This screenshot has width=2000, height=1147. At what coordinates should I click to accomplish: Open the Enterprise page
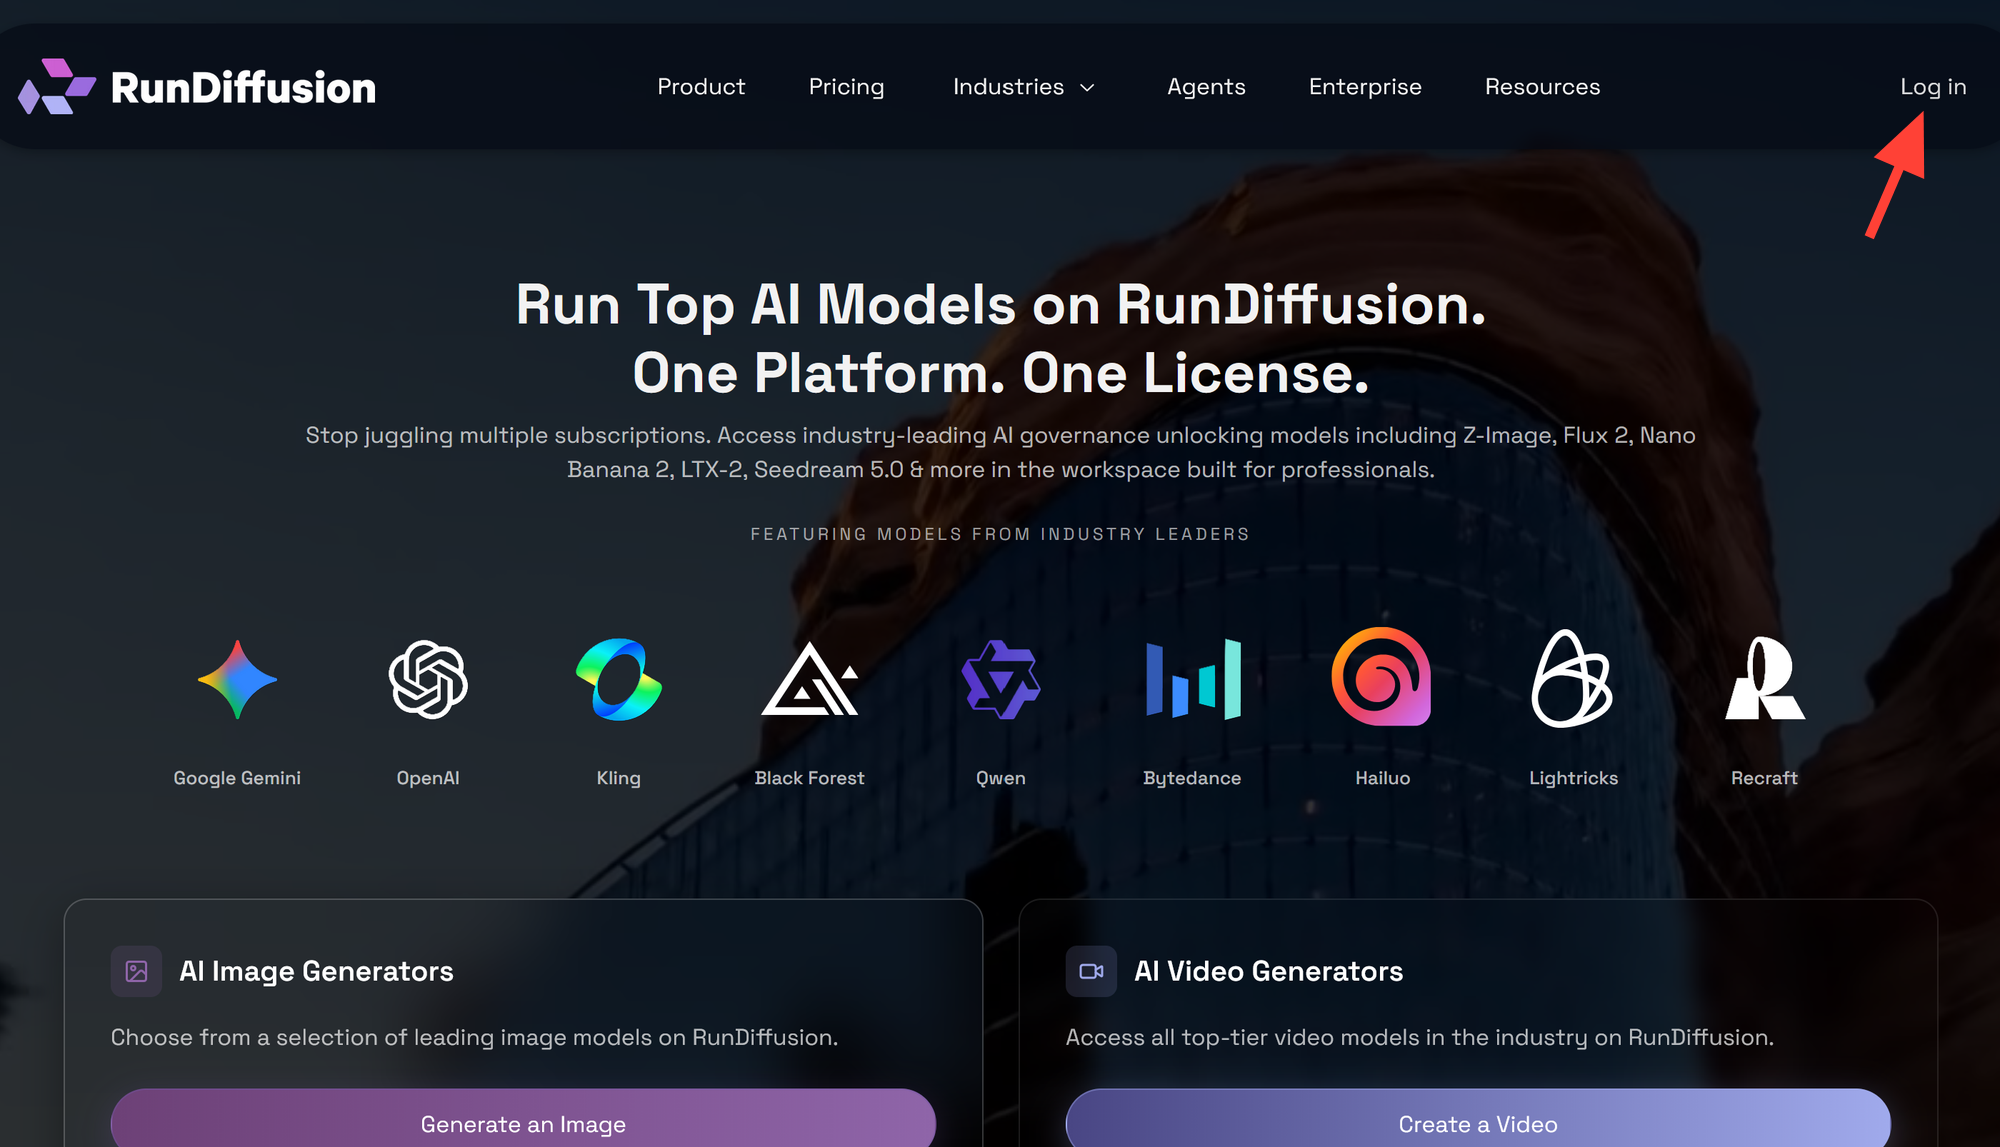coord(1365,88)
